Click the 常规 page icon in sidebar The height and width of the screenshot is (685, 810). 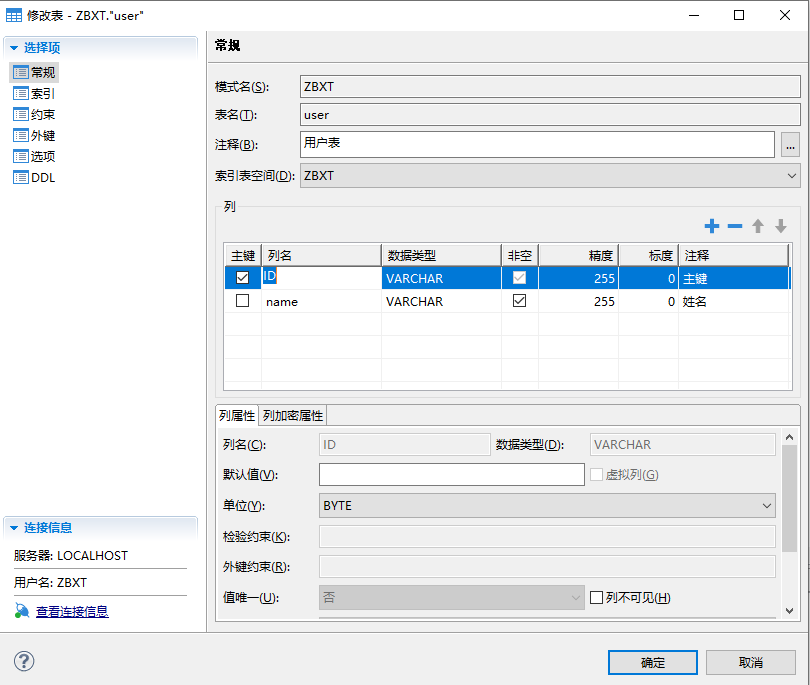[x=21, y=72]
